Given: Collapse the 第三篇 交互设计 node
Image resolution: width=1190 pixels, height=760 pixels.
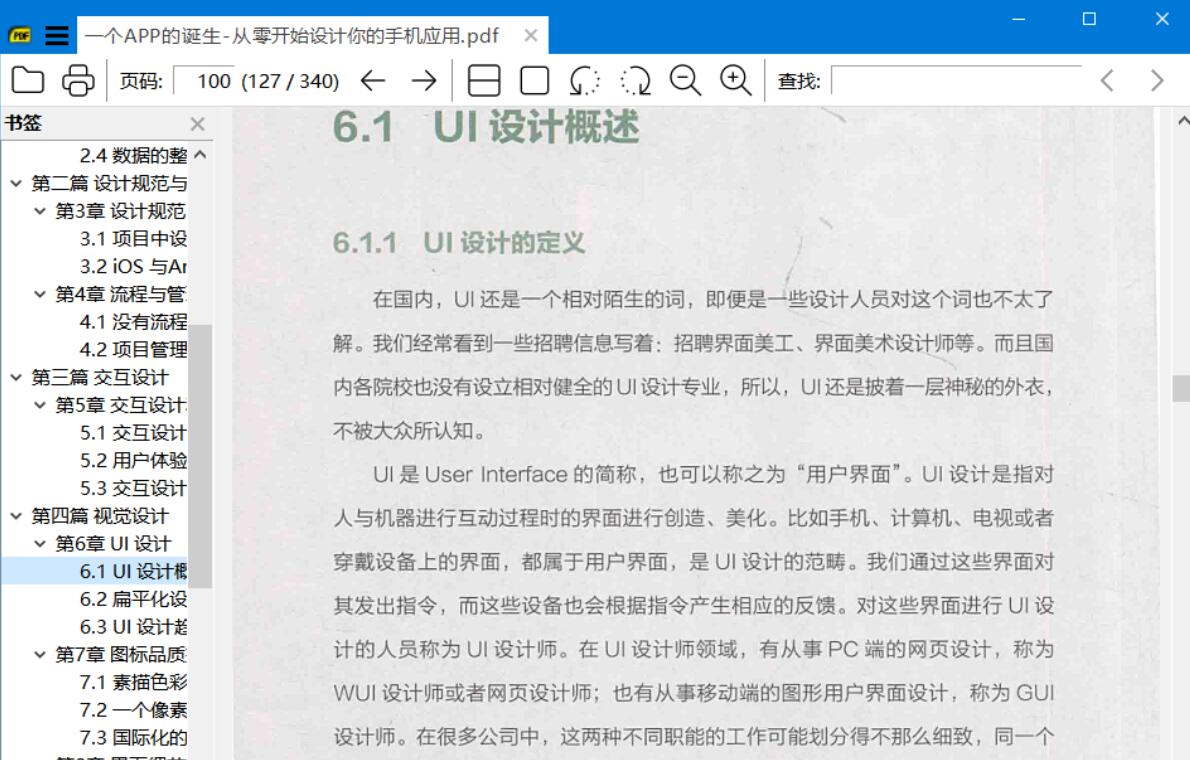Looking at the screenshot, I should click(15, 377).
